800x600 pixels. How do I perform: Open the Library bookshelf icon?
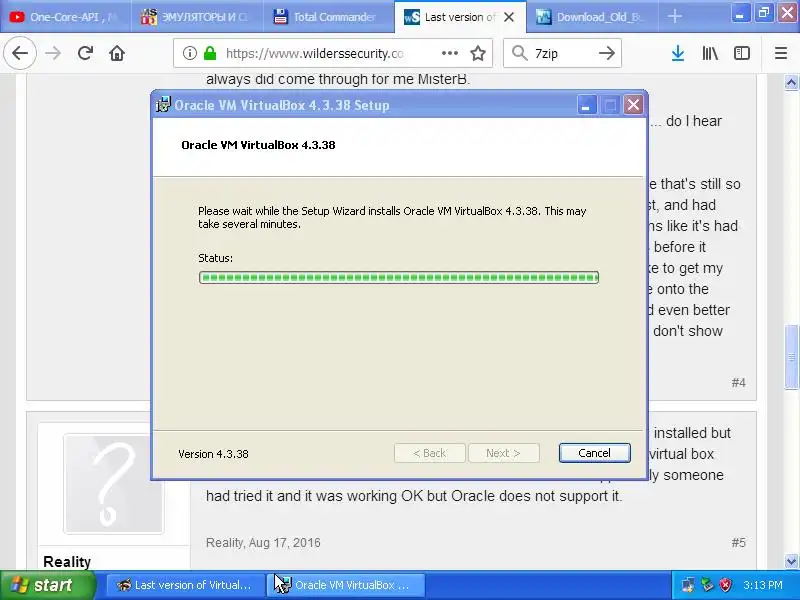710,53
